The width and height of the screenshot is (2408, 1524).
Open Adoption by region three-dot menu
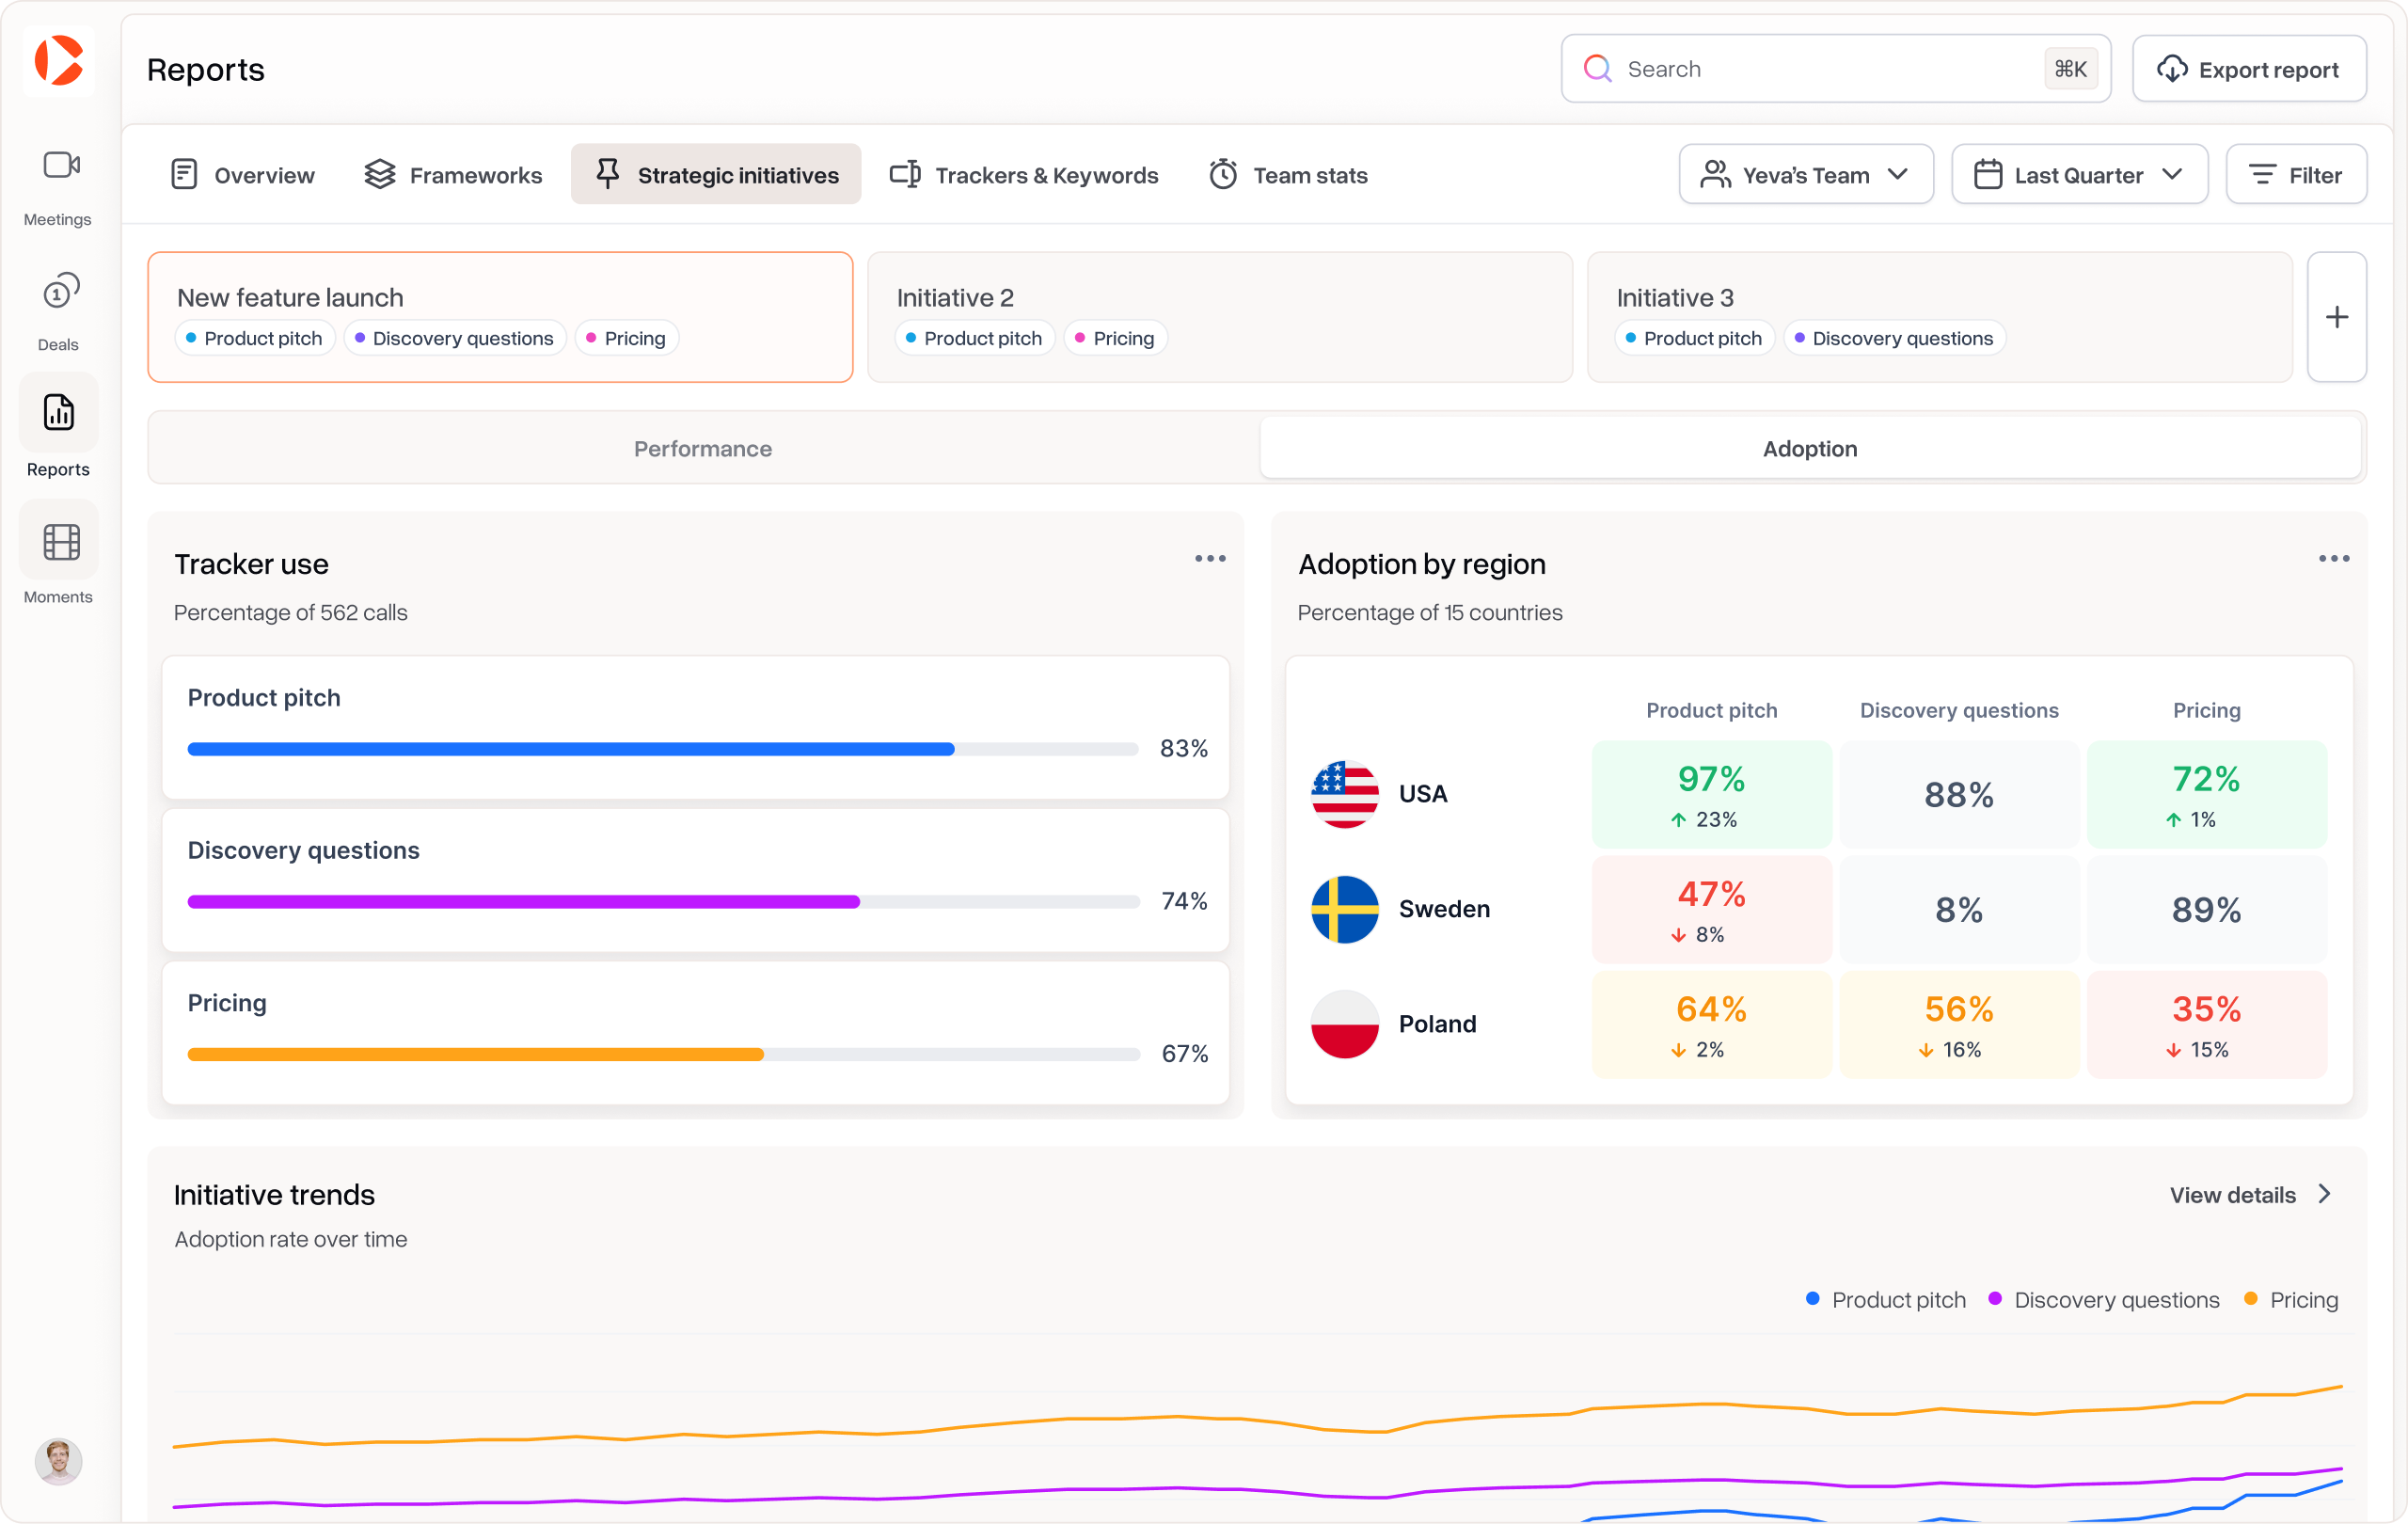click(2333, 559)
